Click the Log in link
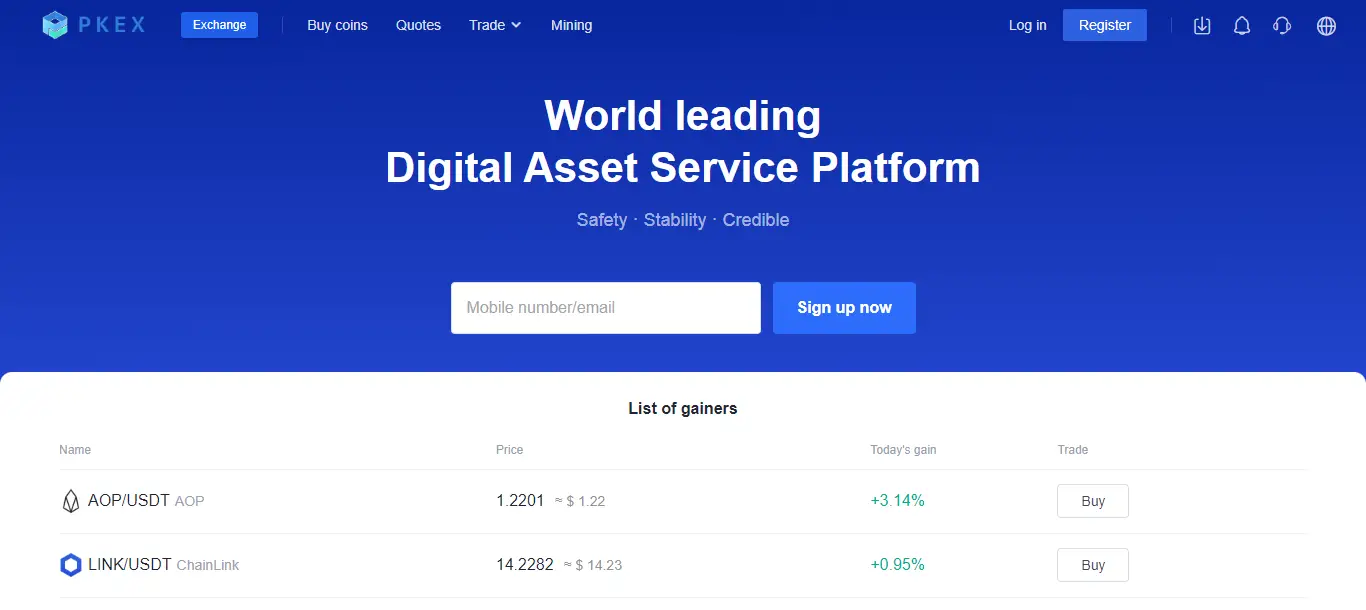Viewport: 1366px width, 610px height. (1027, 25)
